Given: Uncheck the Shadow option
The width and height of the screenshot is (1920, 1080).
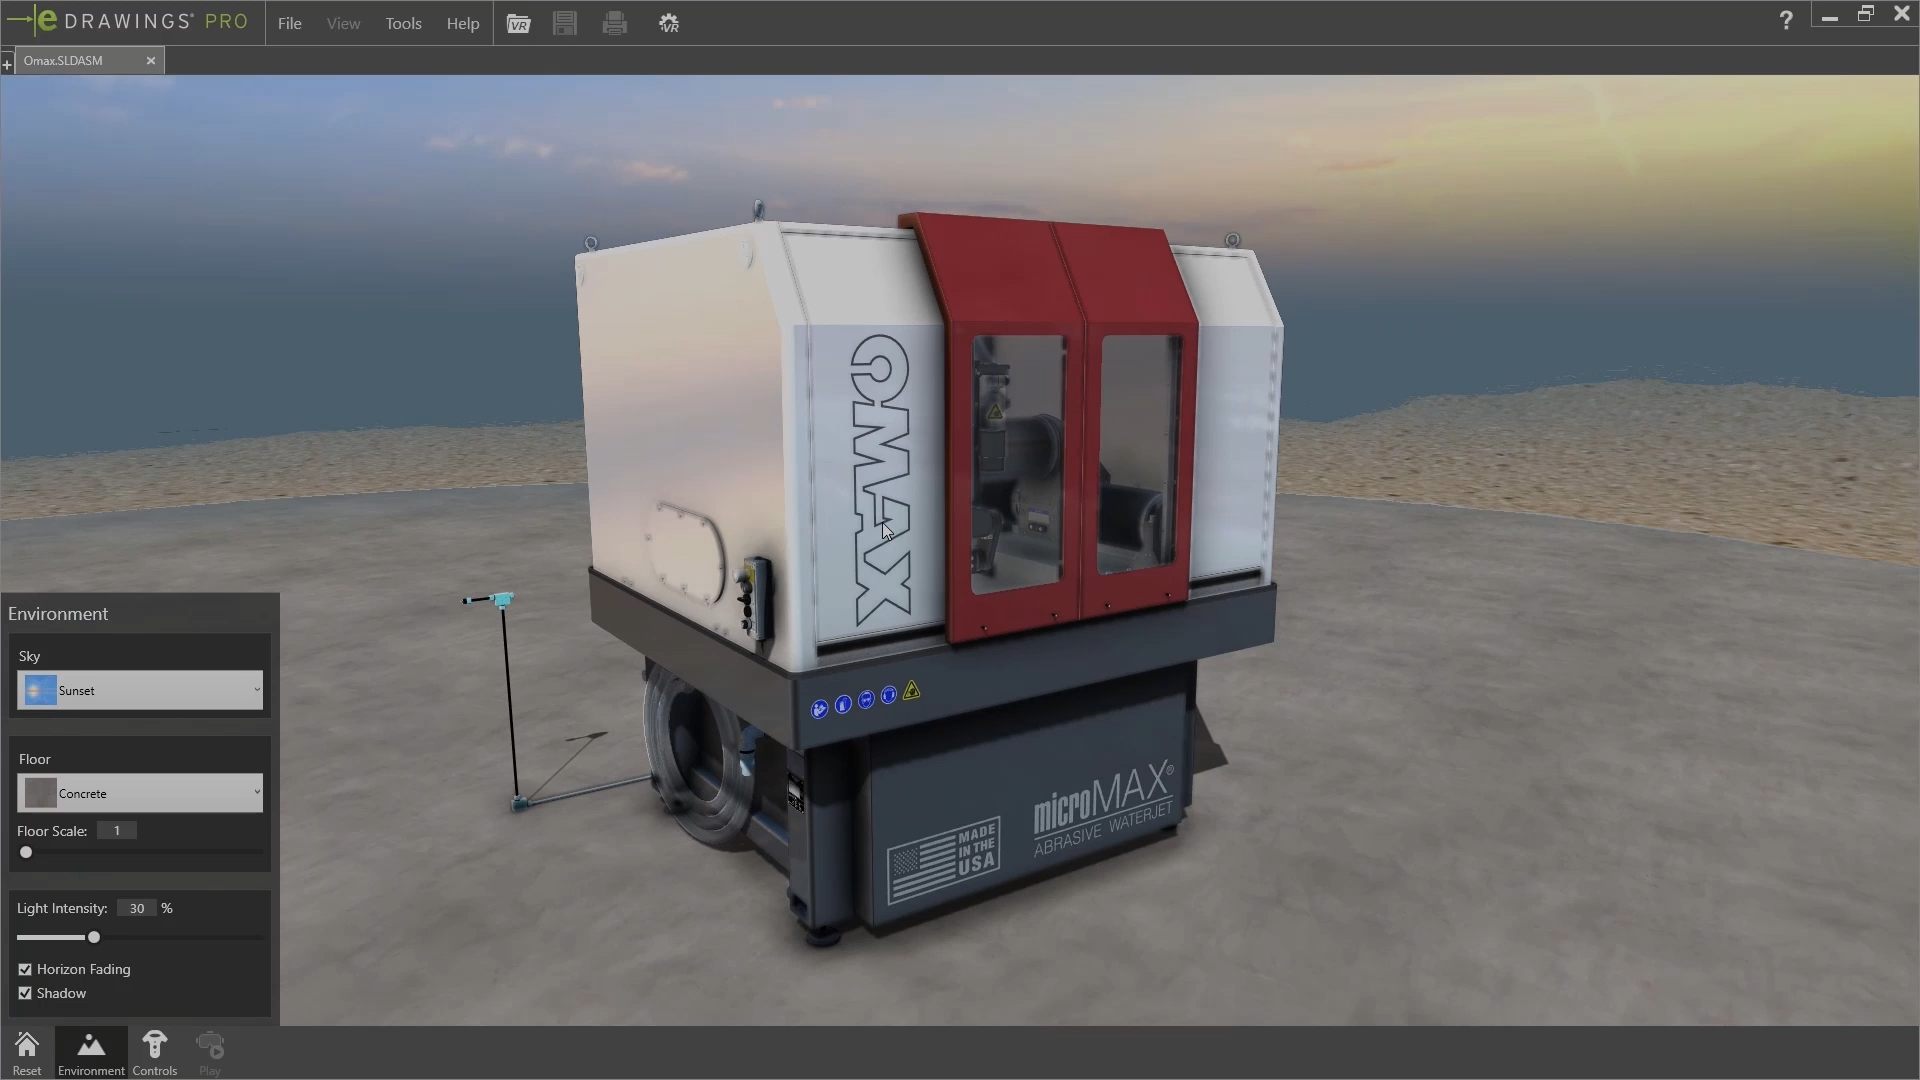Looking at the screenshot, I should 25,992.
